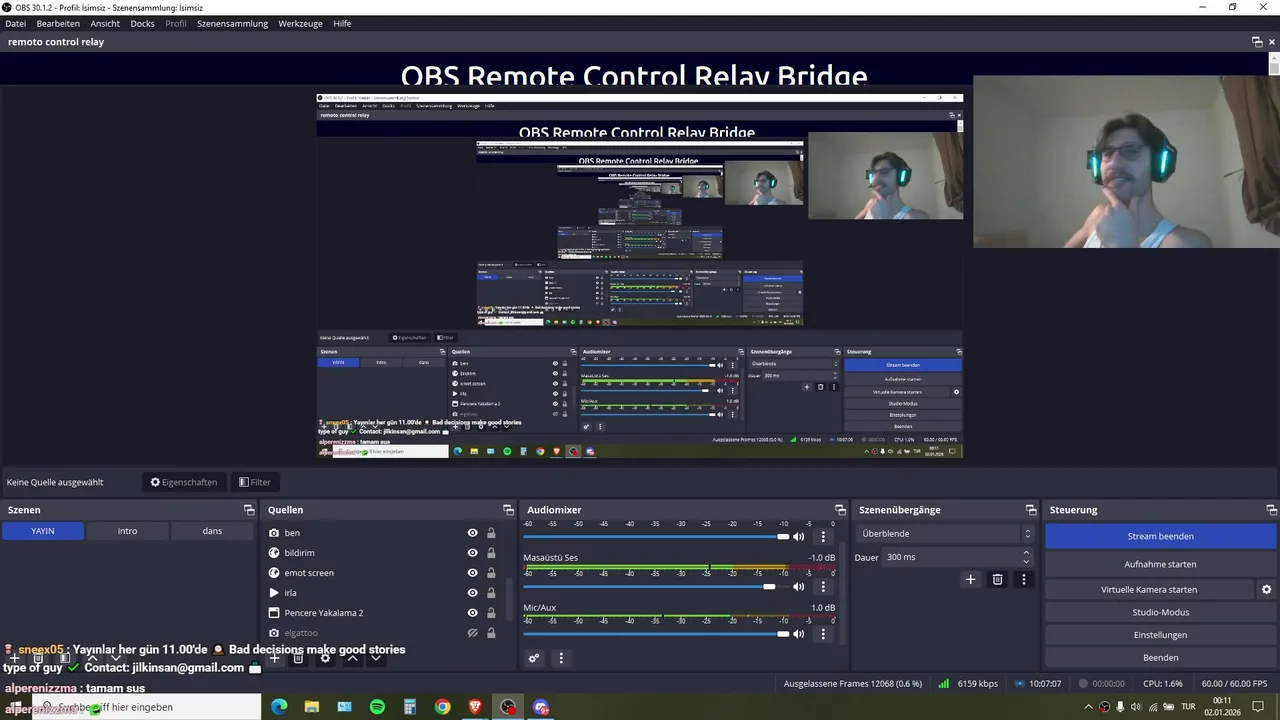Image resolution: width=1280 pixels, height=720 pixels.
Task: Pop out the Szenenübergänge dock
Action: tap(1030, 510)
